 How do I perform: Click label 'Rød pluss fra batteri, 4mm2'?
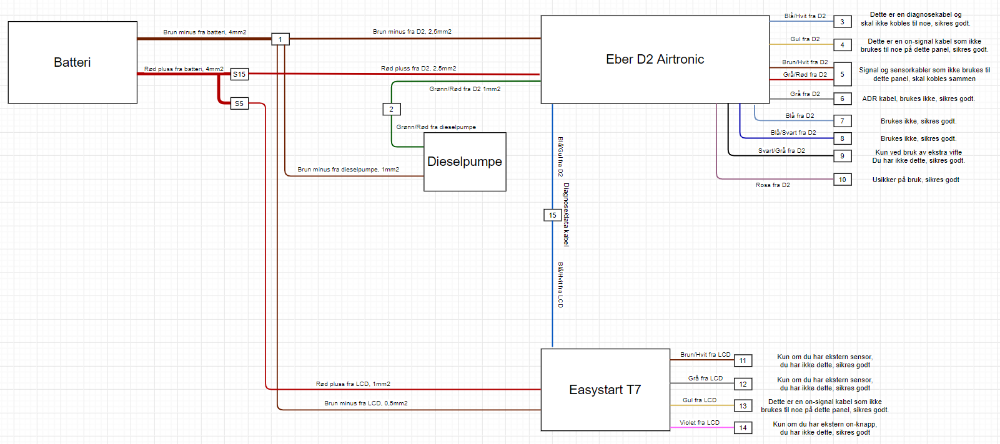184,68
